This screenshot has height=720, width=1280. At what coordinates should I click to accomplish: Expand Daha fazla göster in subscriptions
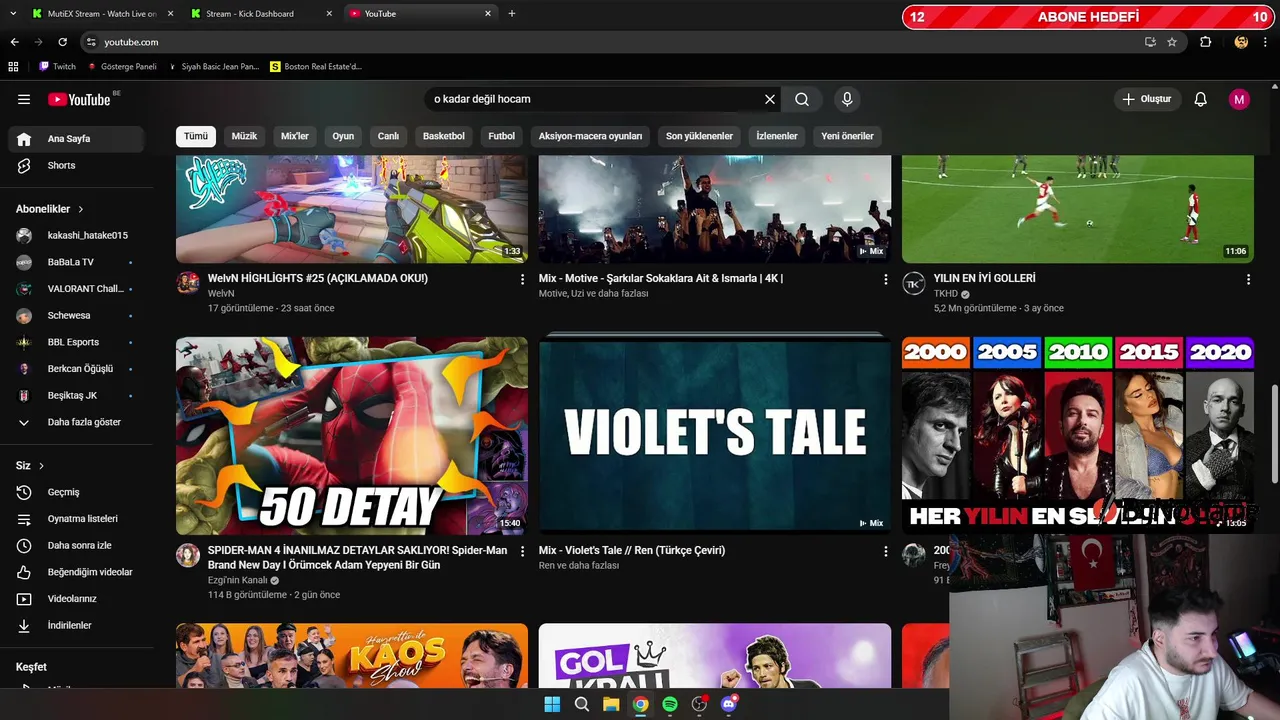tap(76, 422)
